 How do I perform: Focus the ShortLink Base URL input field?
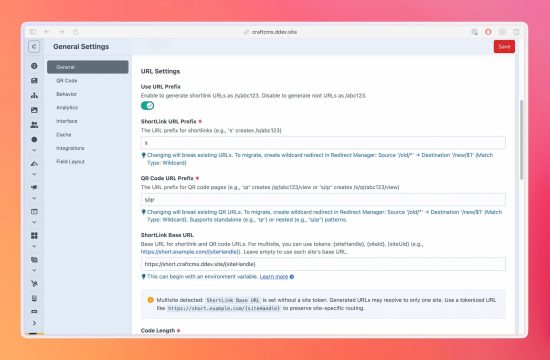(x=323, y=264)
